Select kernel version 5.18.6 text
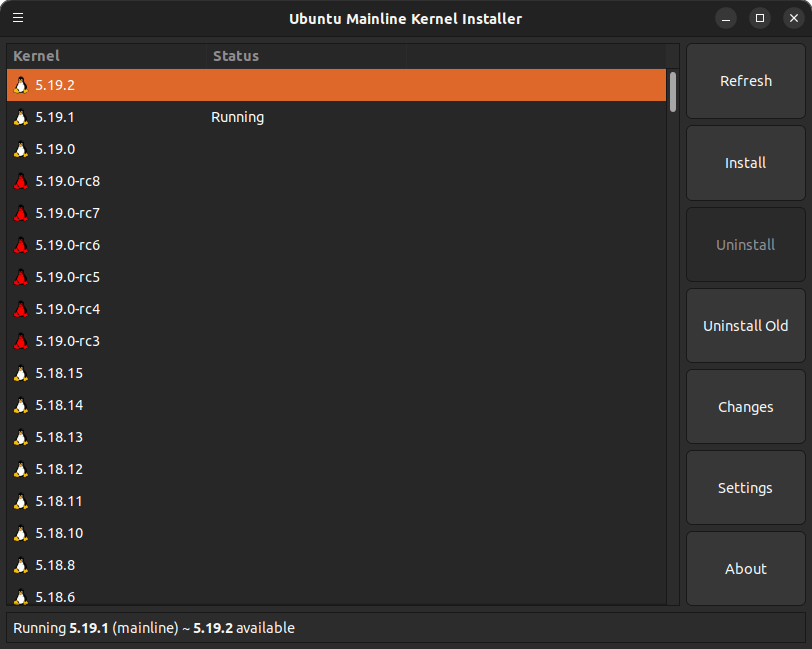The image size is (812, 649). click(x=55, y=597)
